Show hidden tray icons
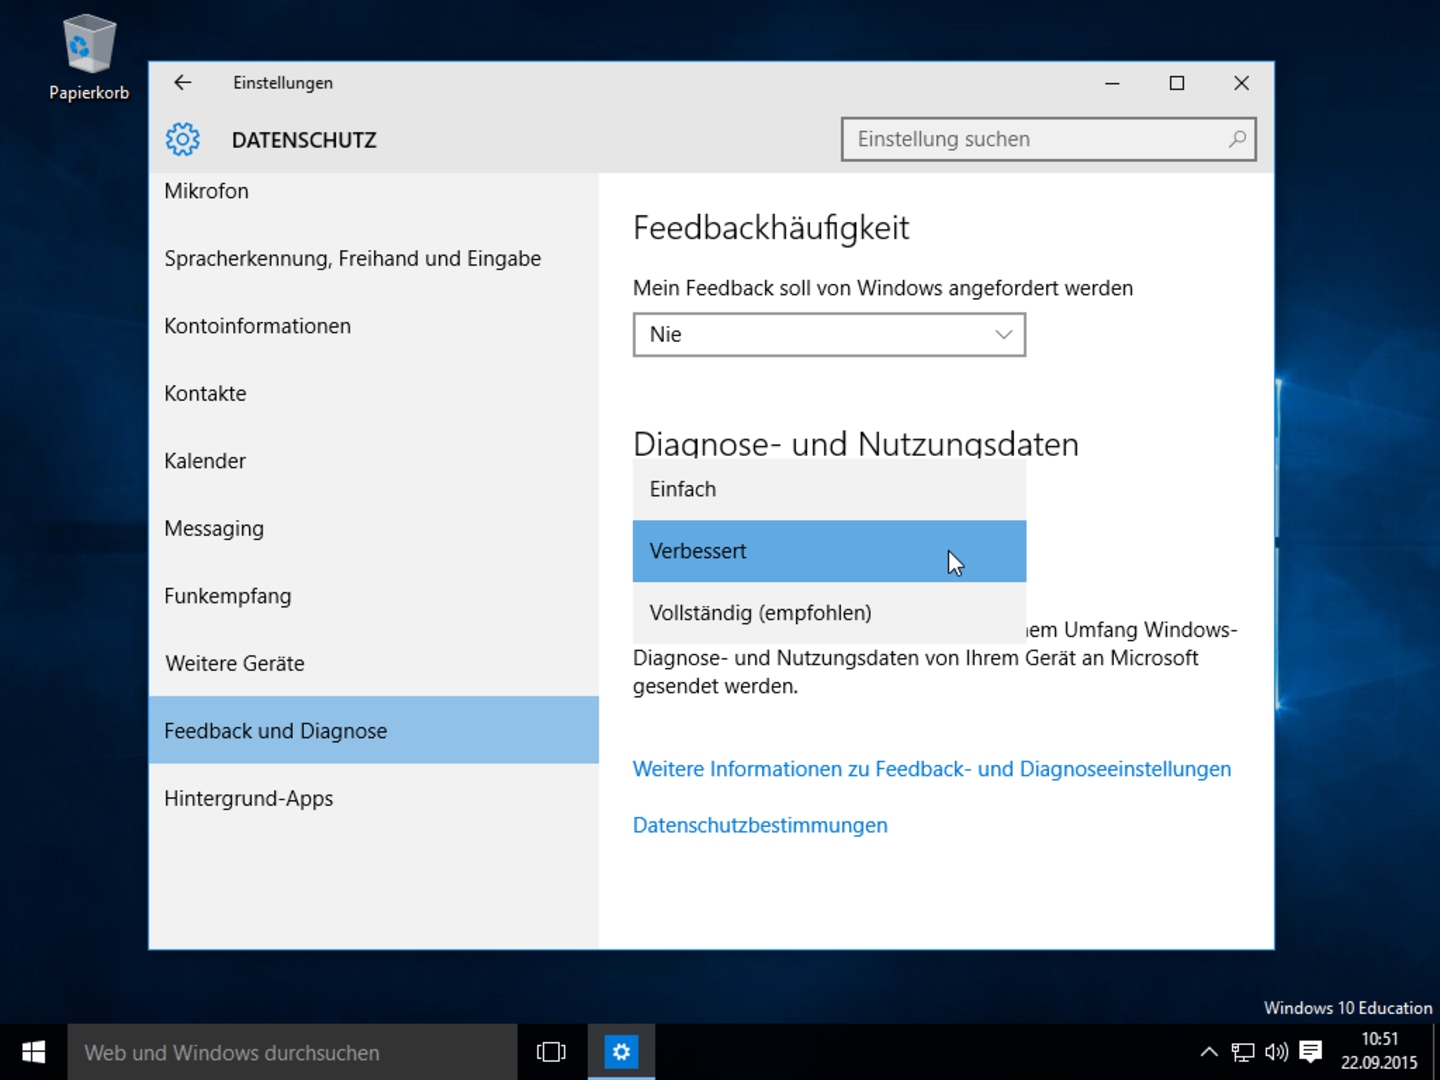Viewport: 1440px width, 1080px height. [1208, 1052]
